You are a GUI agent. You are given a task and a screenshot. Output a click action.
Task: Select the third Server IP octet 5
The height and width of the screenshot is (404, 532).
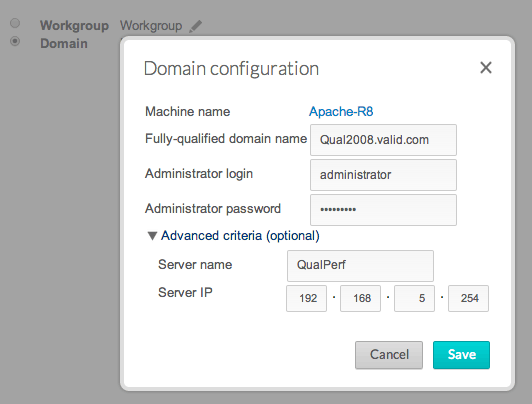414,299
